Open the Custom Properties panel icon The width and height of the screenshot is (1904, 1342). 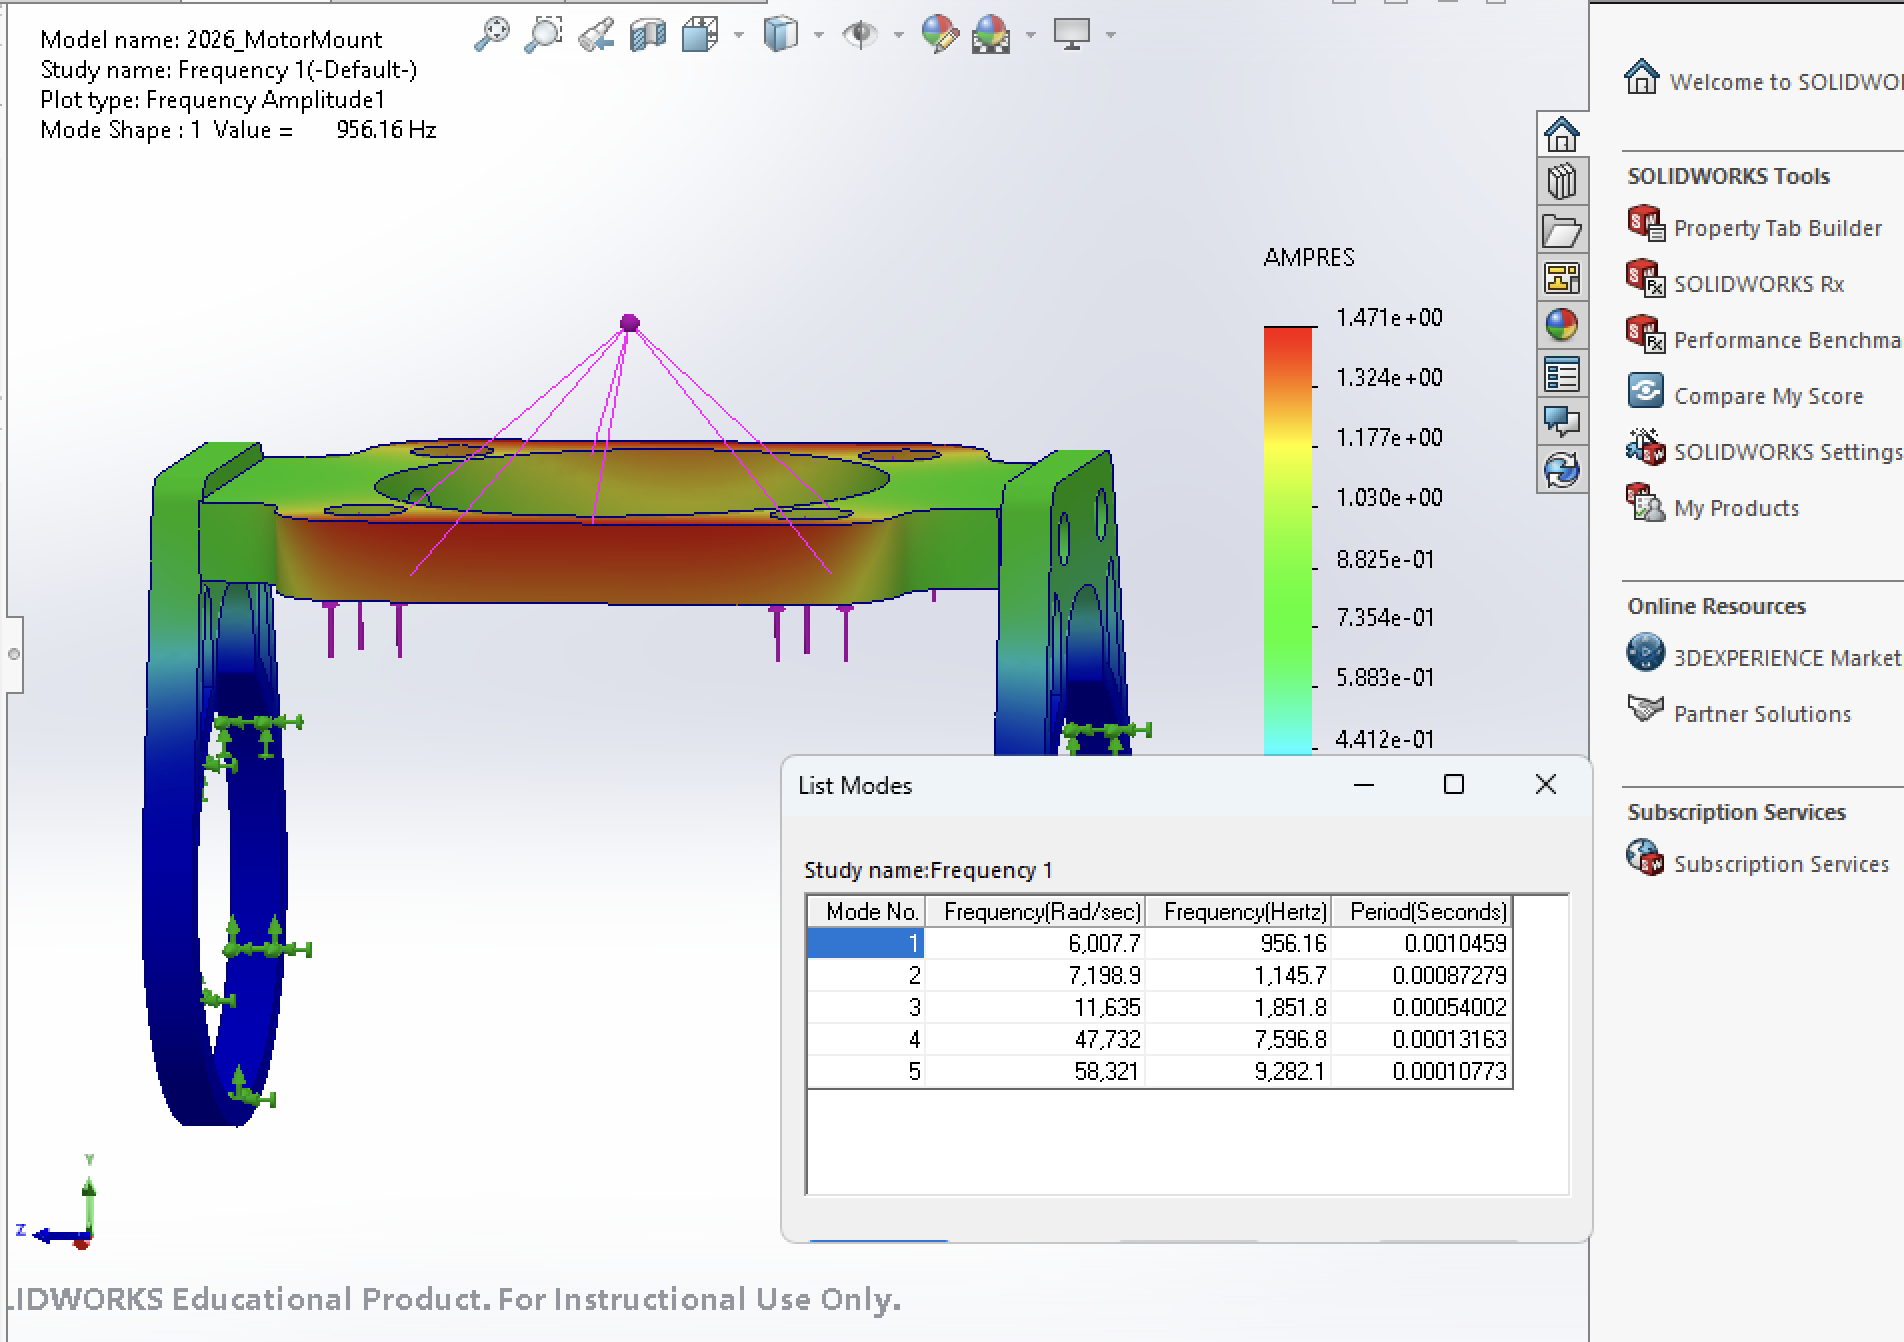(1563, 373)
